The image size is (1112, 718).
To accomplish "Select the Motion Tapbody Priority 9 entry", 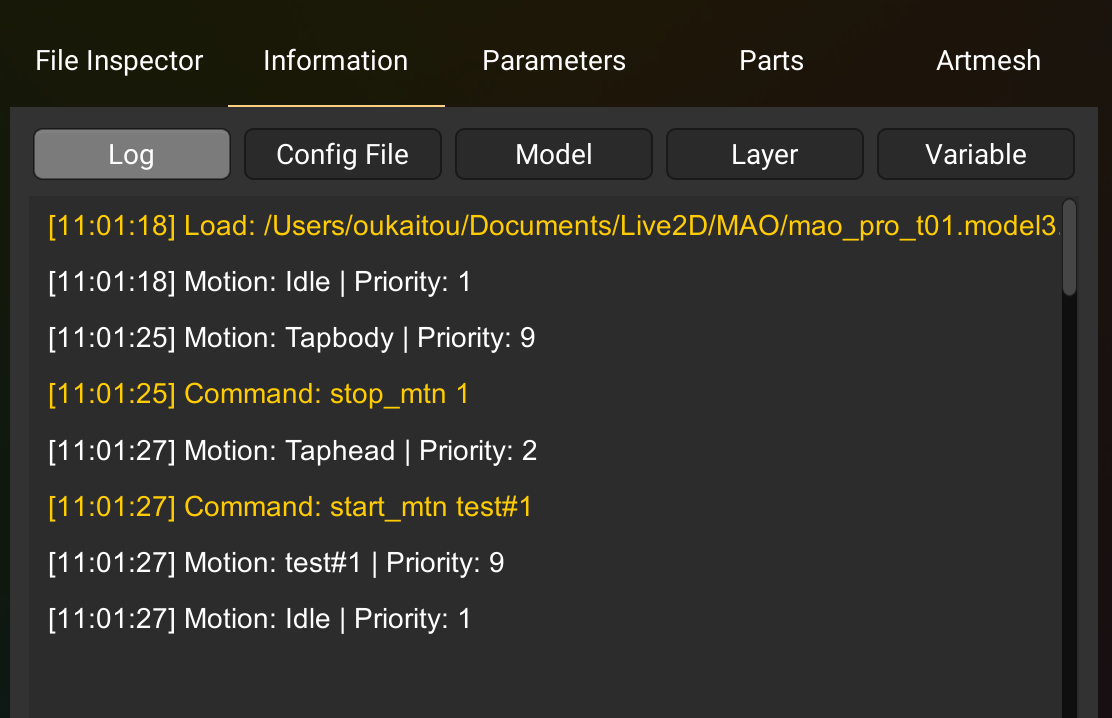I will pyautogui.click(x=291, y=338).
